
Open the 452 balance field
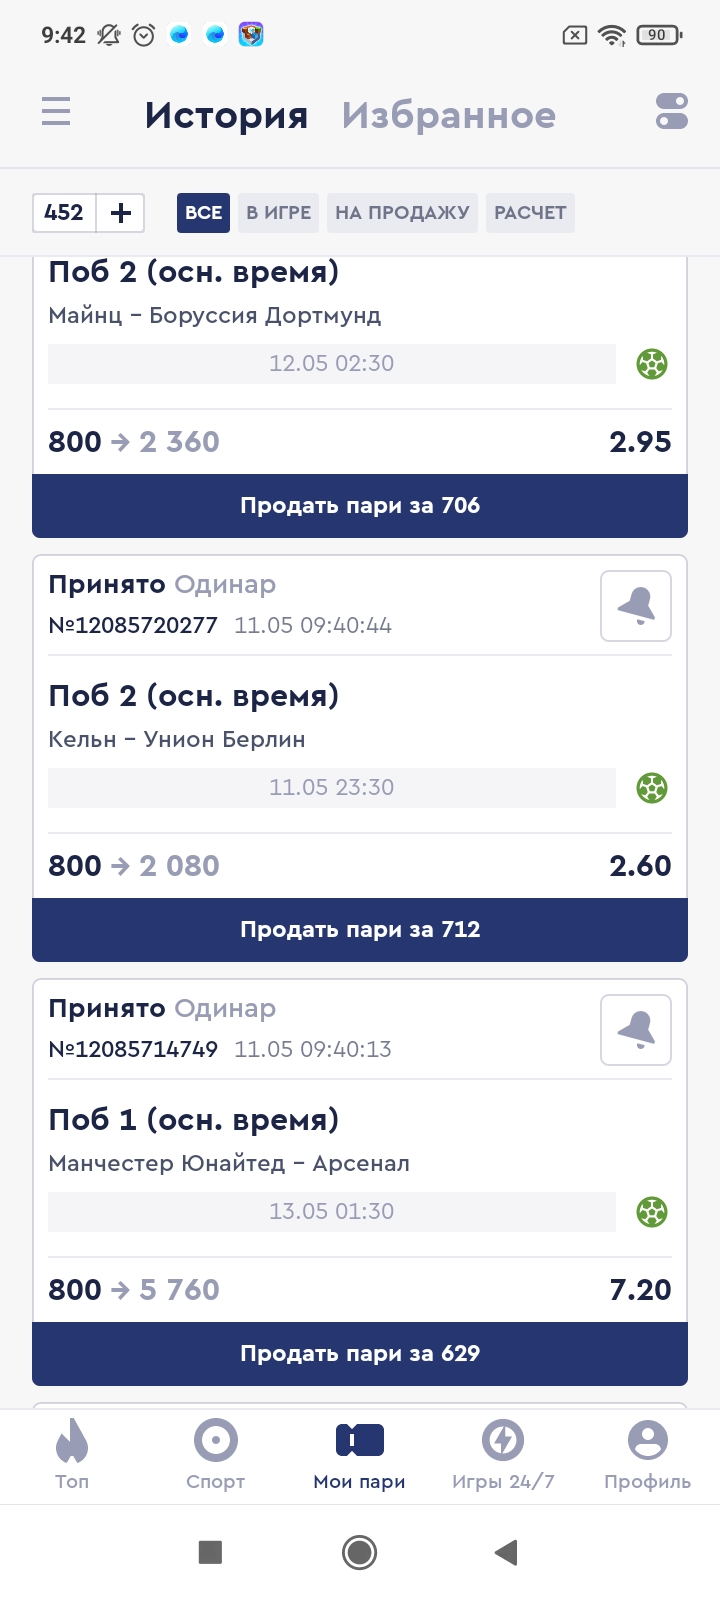click(64, 212)
